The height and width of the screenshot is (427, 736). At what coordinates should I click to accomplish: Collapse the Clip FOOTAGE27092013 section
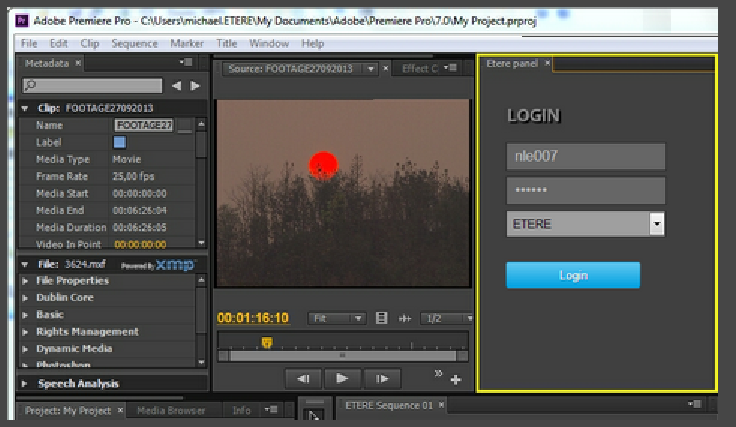(26, 108)
